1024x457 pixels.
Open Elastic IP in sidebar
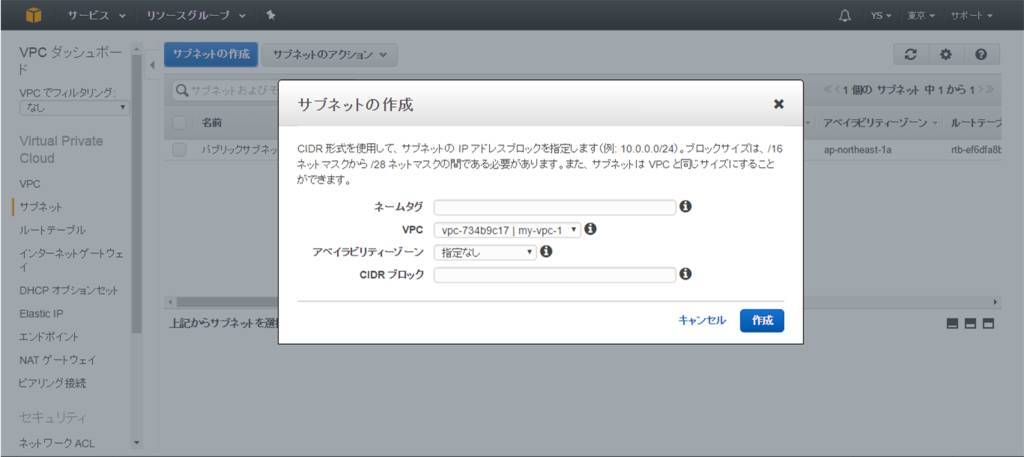41,313
